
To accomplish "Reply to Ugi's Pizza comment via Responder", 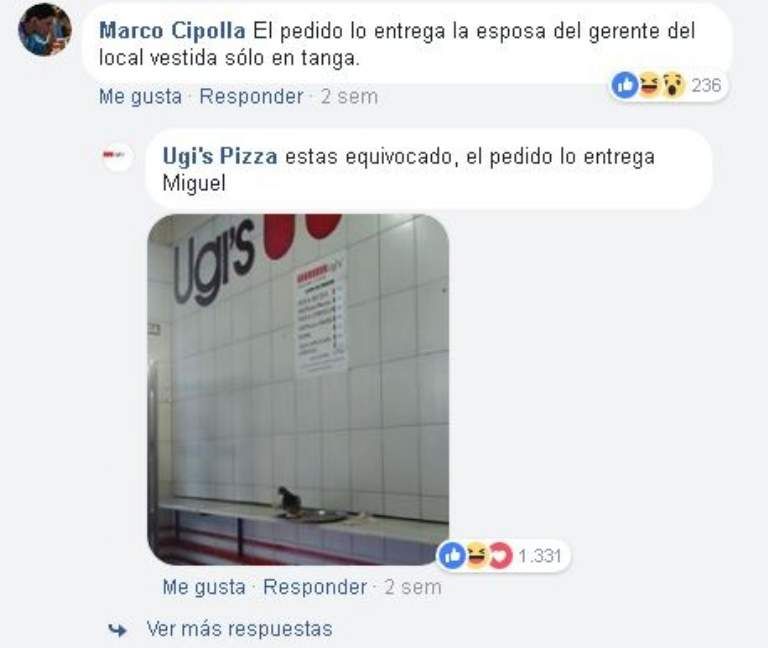I will tap(315, 587).
